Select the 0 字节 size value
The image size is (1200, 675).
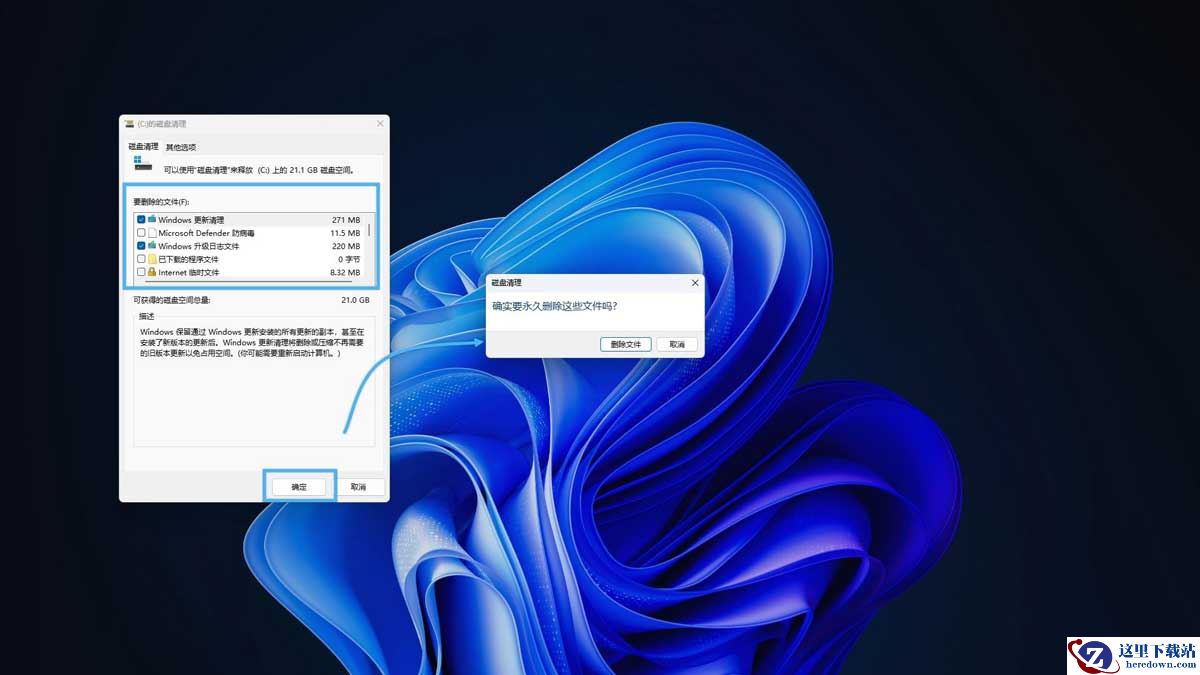349,259
